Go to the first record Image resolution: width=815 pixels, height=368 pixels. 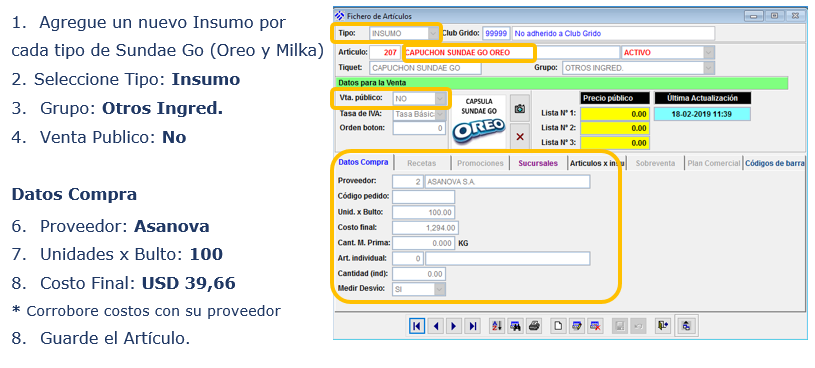(x=416, y=326)
